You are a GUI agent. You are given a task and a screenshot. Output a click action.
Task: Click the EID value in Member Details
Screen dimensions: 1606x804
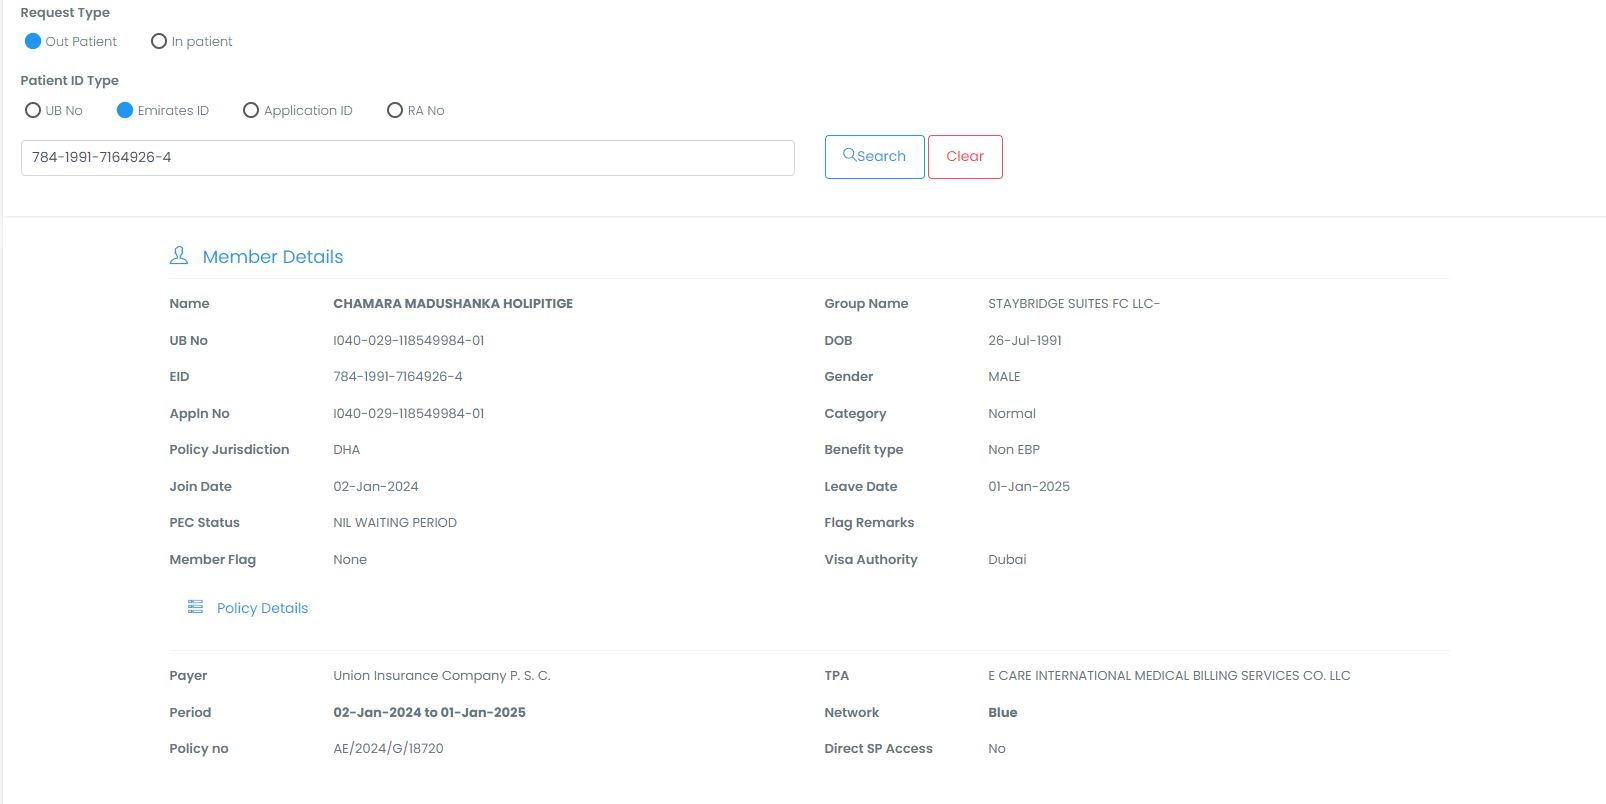tap(398, 376)
